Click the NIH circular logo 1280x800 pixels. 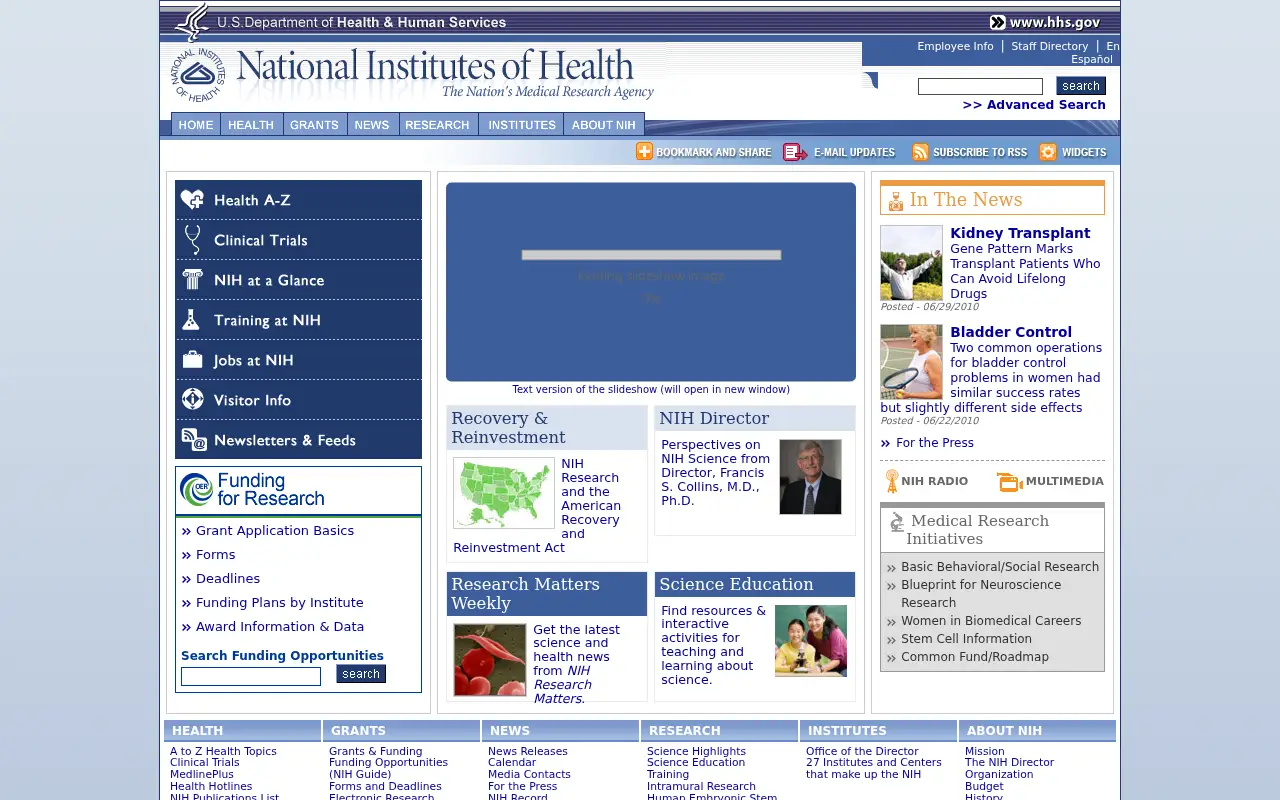[x=197, y=75]
